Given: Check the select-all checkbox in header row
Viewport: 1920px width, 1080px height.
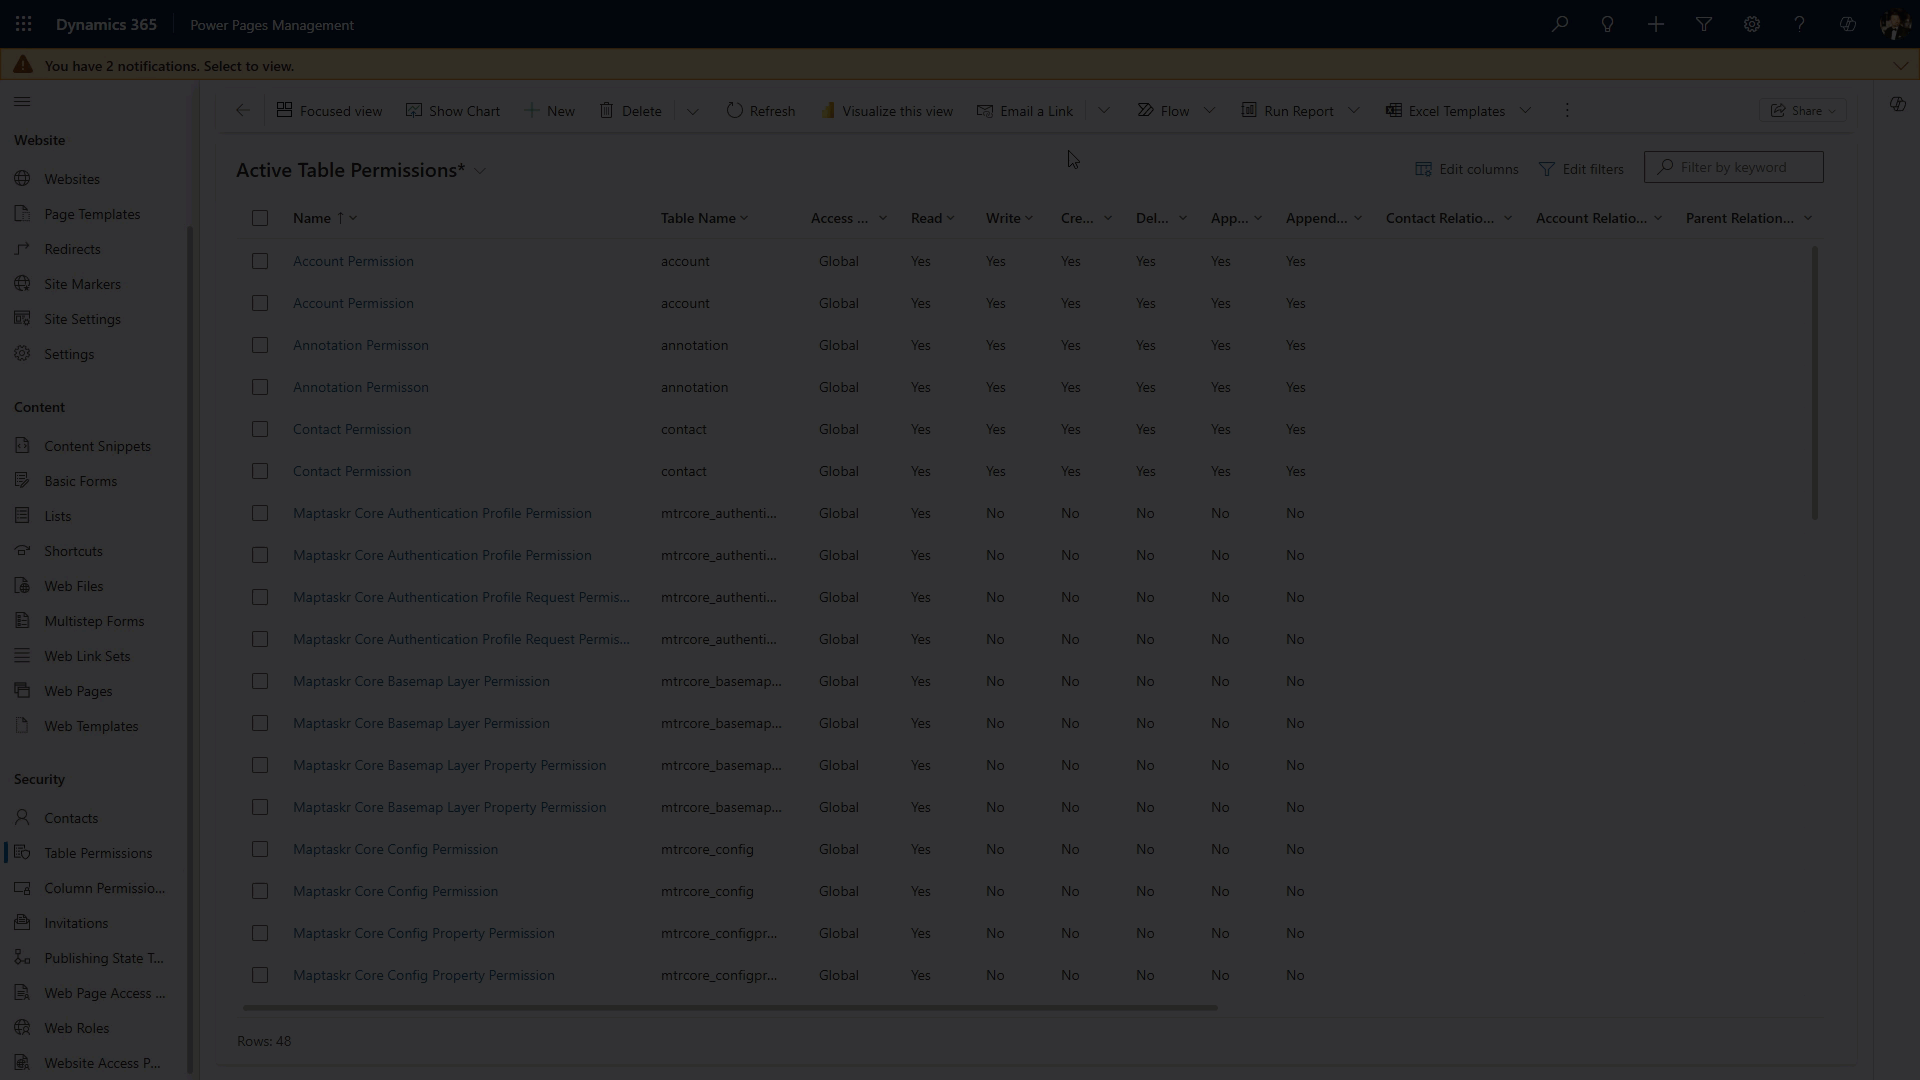Looking at the screenshot, I should click(260, 218).
